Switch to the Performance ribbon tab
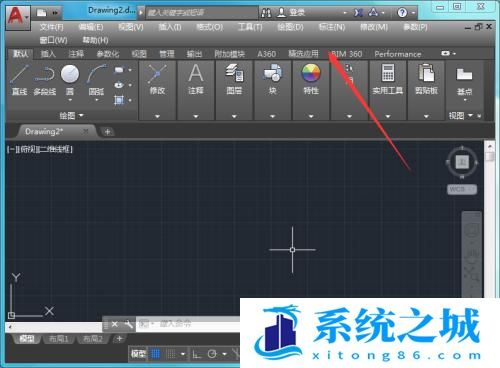500x368 pixels. [x=398, y=54]
